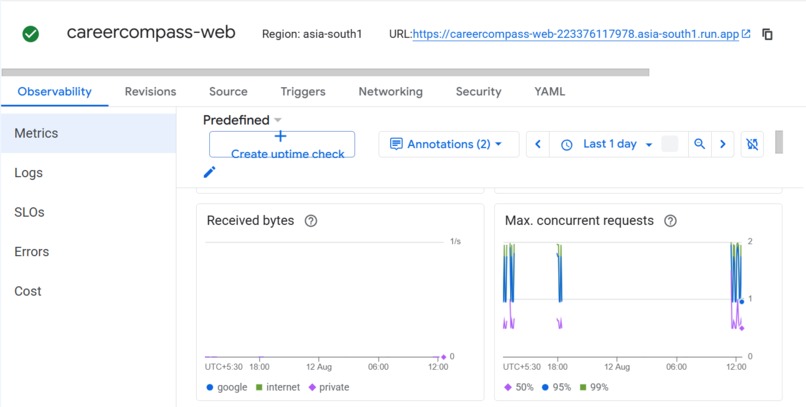Switch to the Revisions tab
This screenshot has height=407, width=806.
pos(151,91)
